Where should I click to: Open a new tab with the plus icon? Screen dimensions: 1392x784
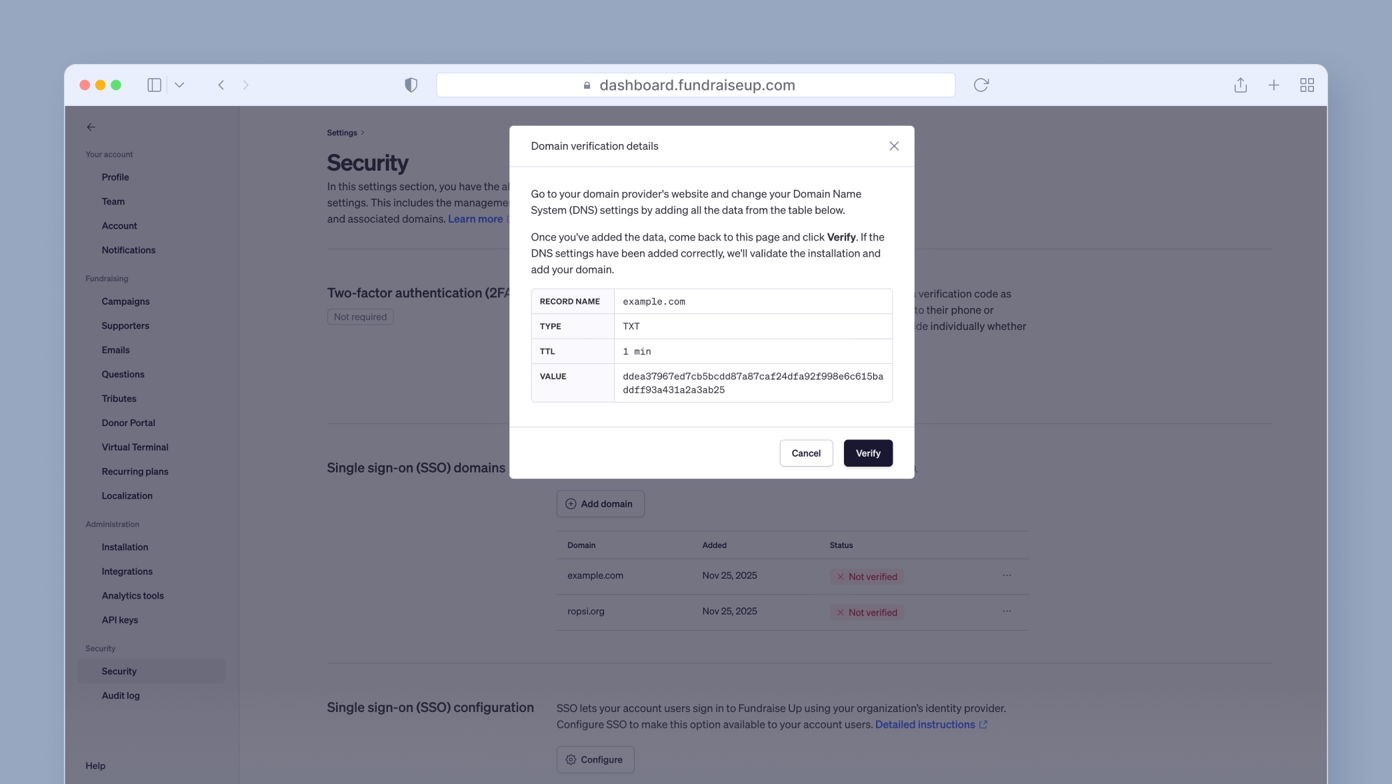(1274, 85)
